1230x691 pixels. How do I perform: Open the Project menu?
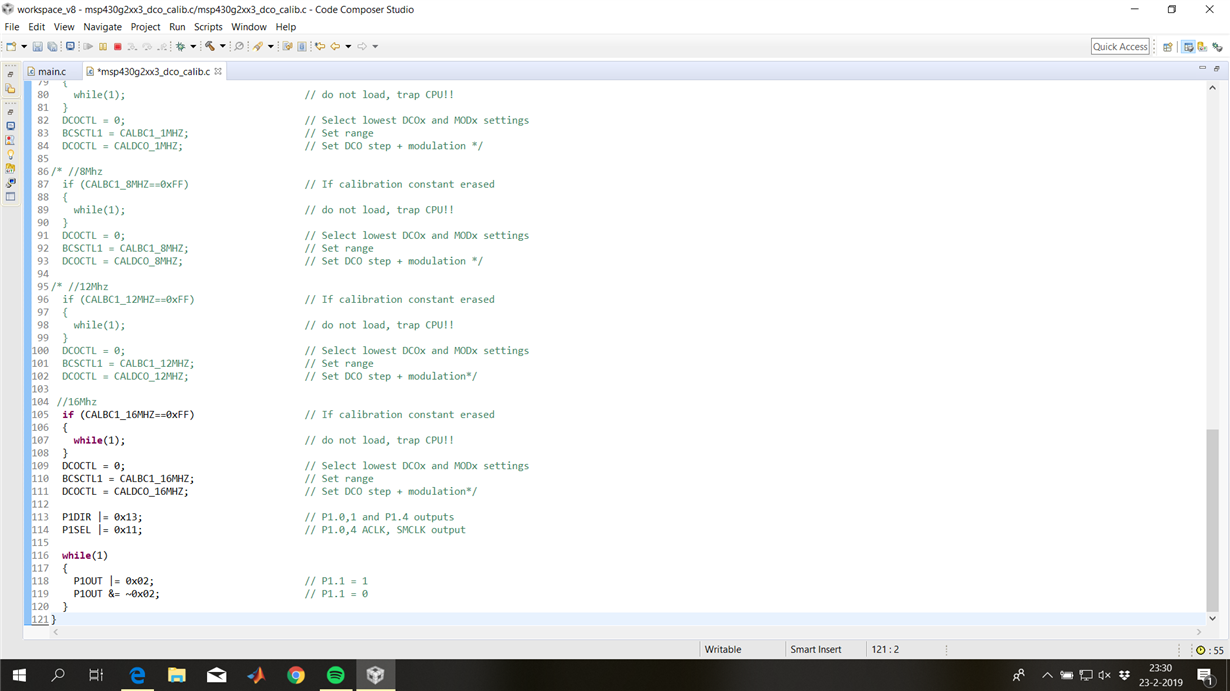point(145,27)
